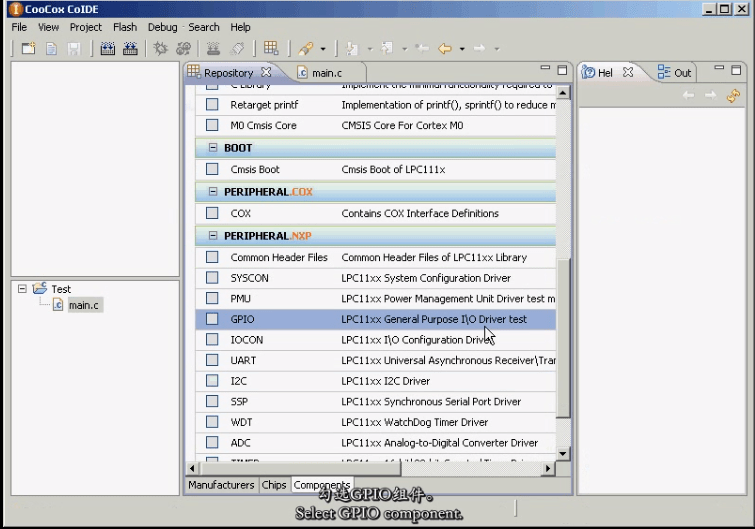Image resolution: width=755 pixels, height=529 pixels.
Task: Check the COX component checkbox
Action: (212, 213)
